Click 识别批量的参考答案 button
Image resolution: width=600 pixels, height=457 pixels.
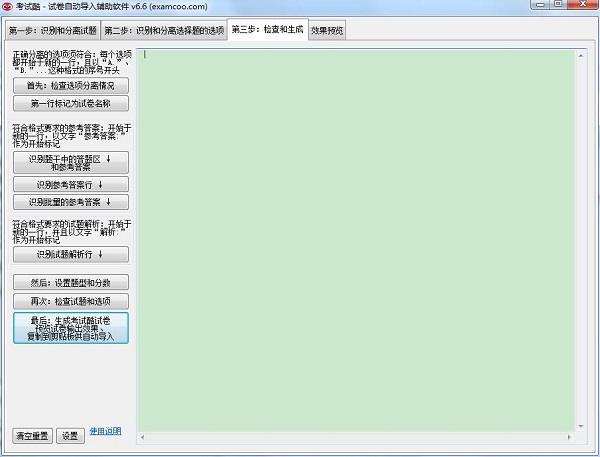pyautogui.click(x=71, y=202)
